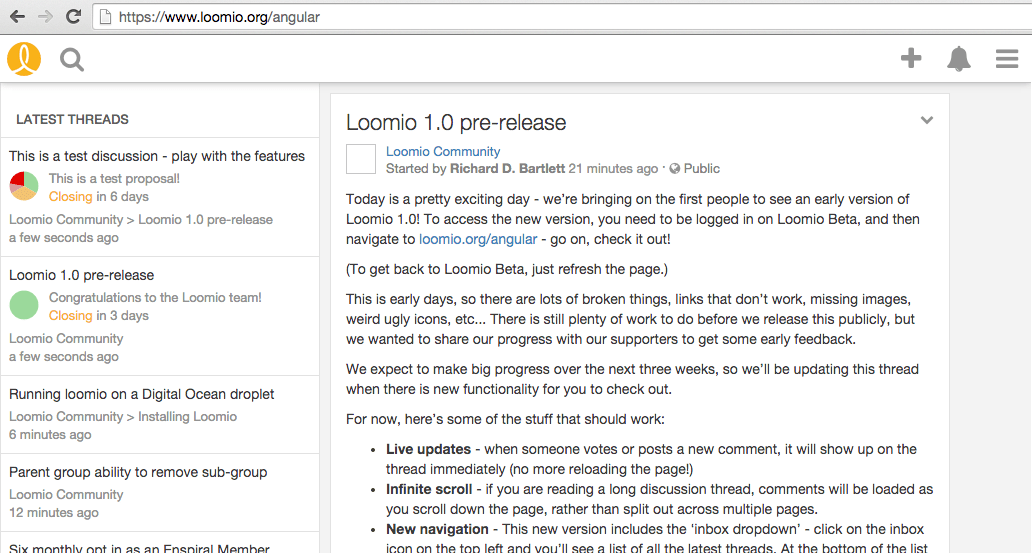Click the 'Infinite scroll' bullet heading
This screenshot has height=553, width=1032.
click(429, 489)
